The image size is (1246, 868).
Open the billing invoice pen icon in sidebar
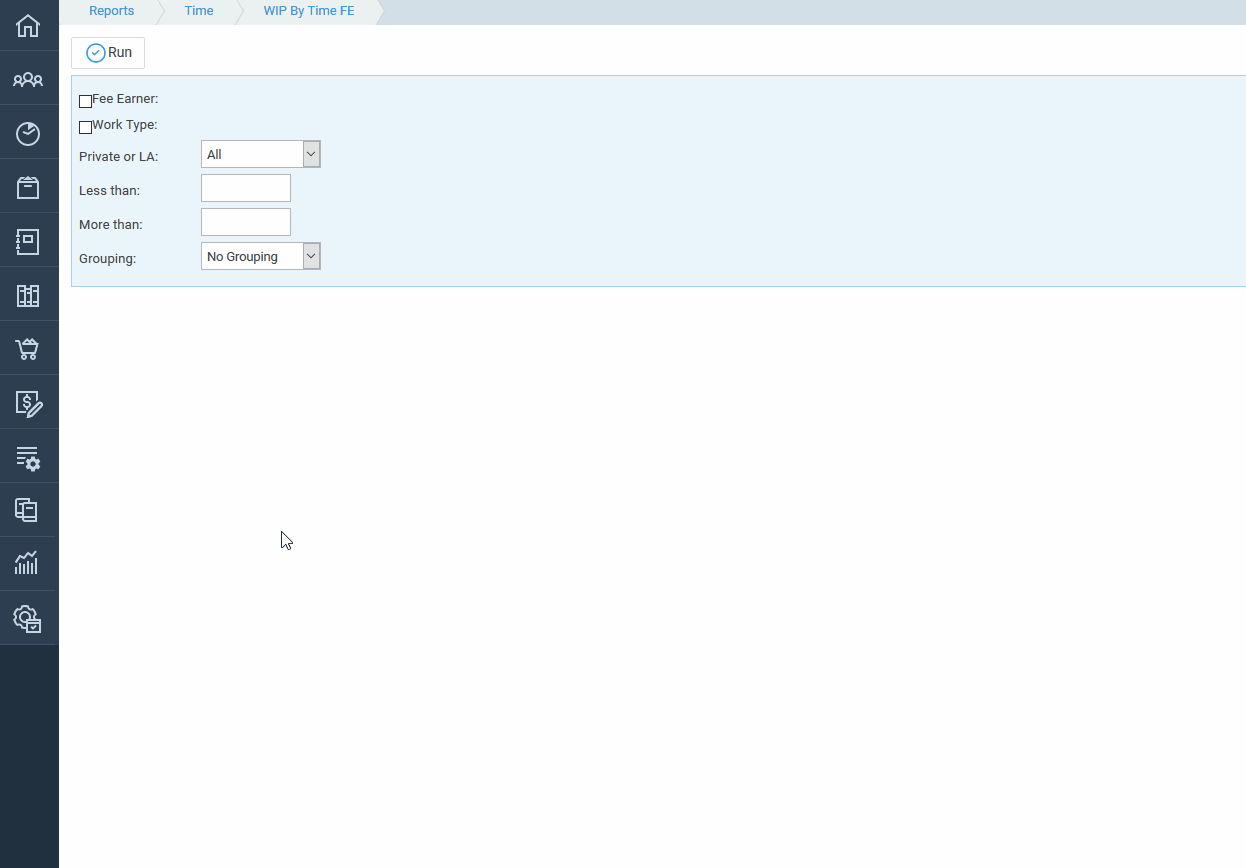click(x=29, y=403)
